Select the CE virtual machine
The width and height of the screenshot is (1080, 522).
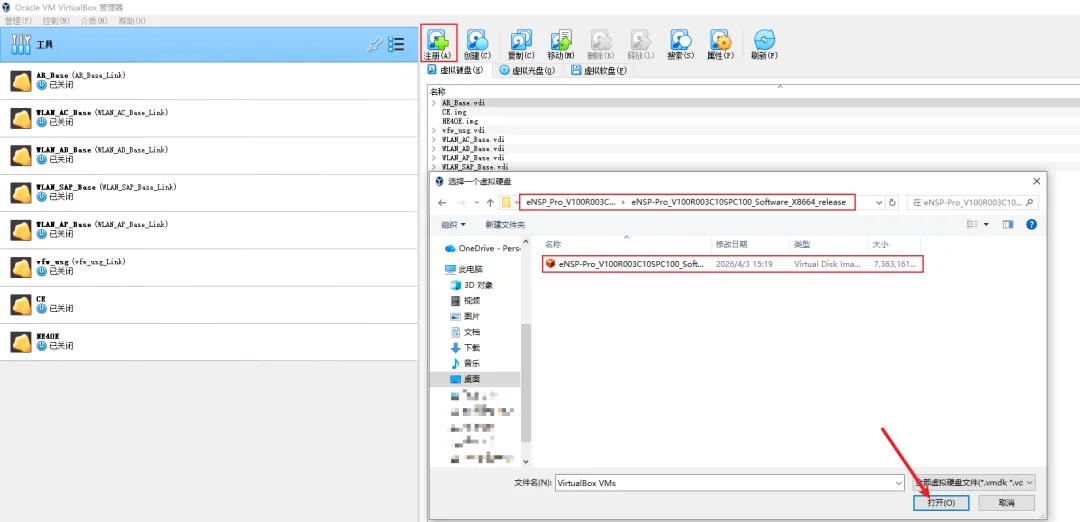pos(209,304)
